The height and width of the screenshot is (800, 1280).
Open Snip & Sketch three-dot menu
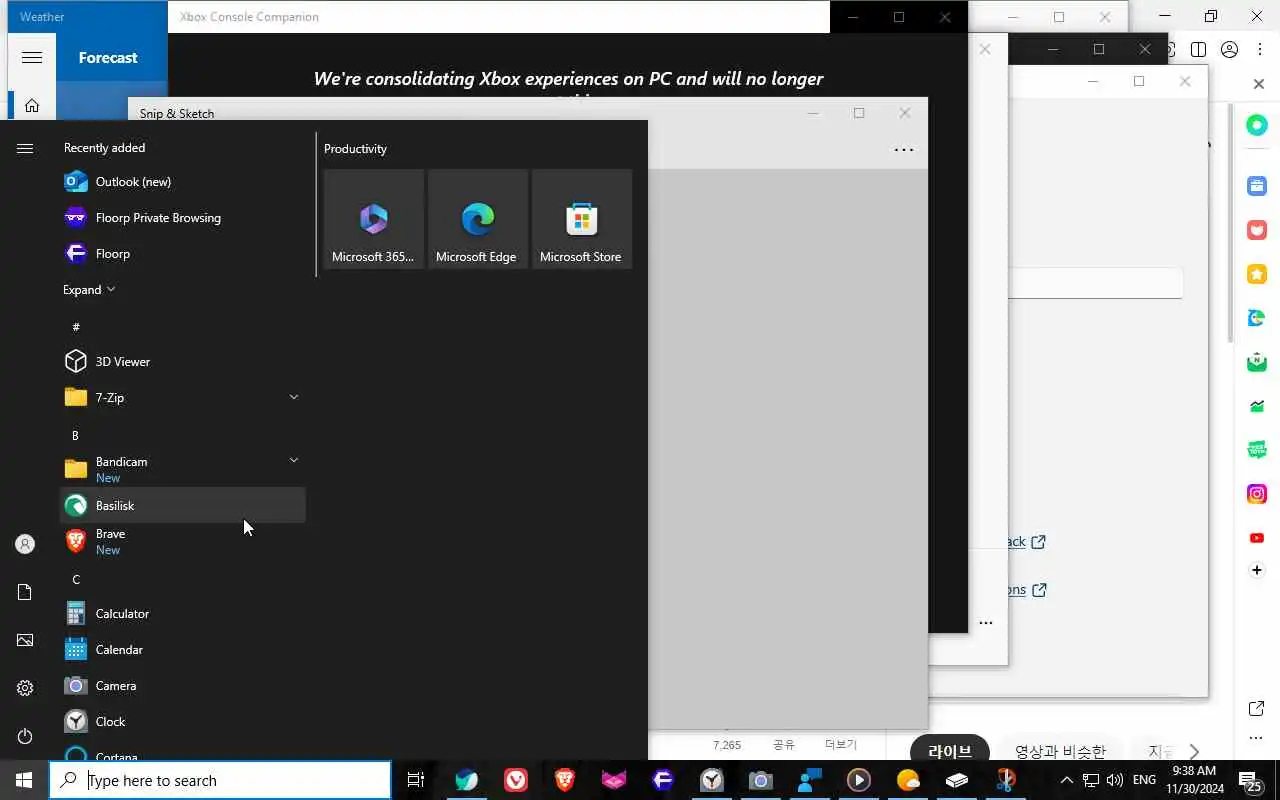[x=904, y=150]
